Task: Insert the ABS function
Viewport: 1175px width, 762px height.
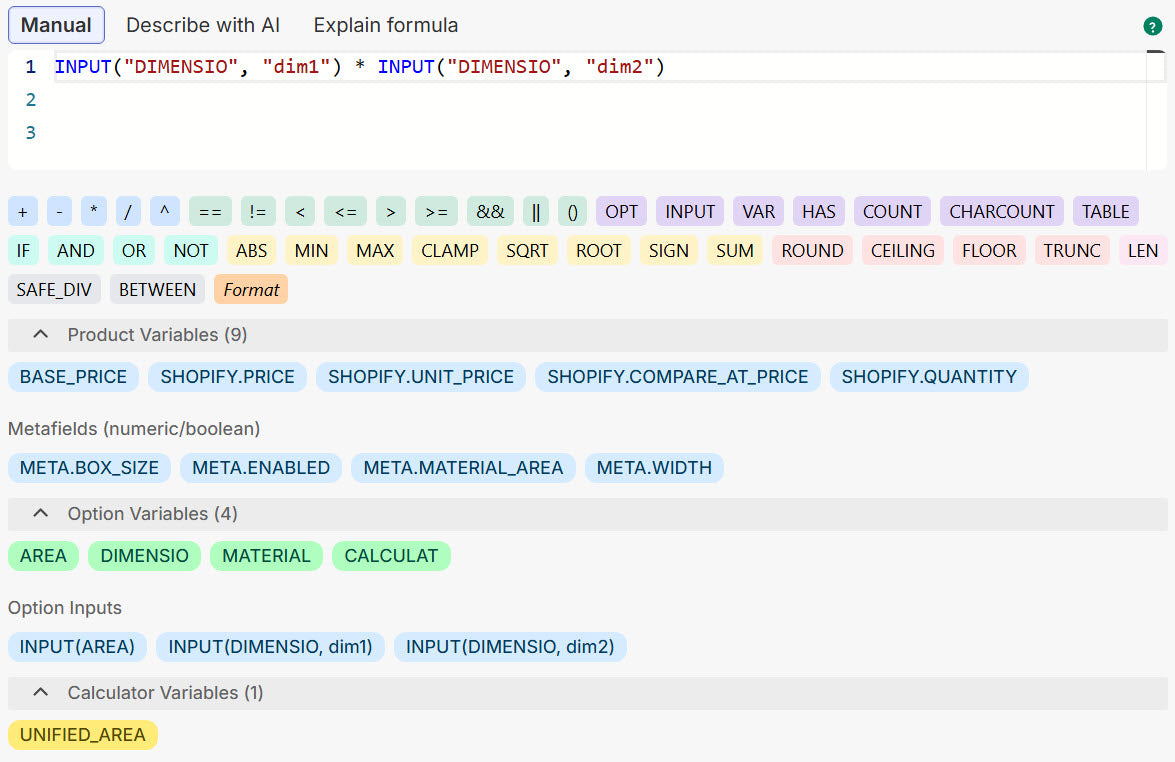Action: coord(252,251)
